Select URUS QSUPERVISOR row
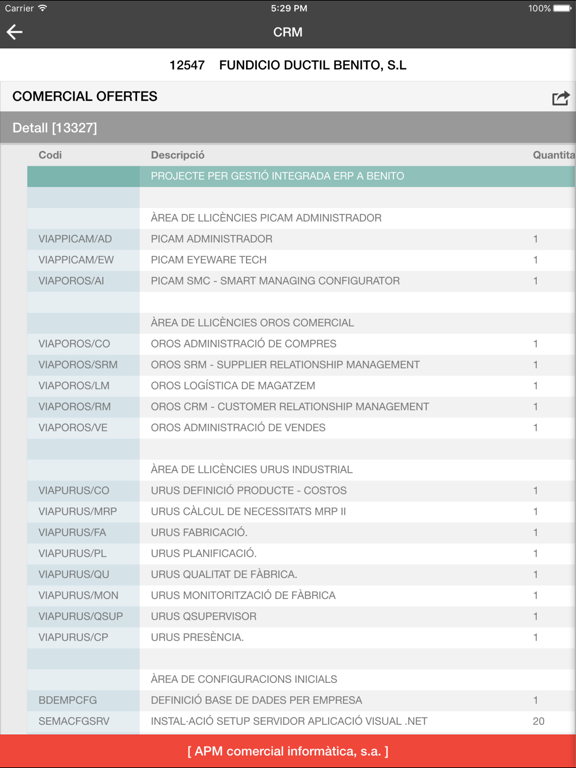The height and width of the screenshot is (768, 576). tap(301, 617)
